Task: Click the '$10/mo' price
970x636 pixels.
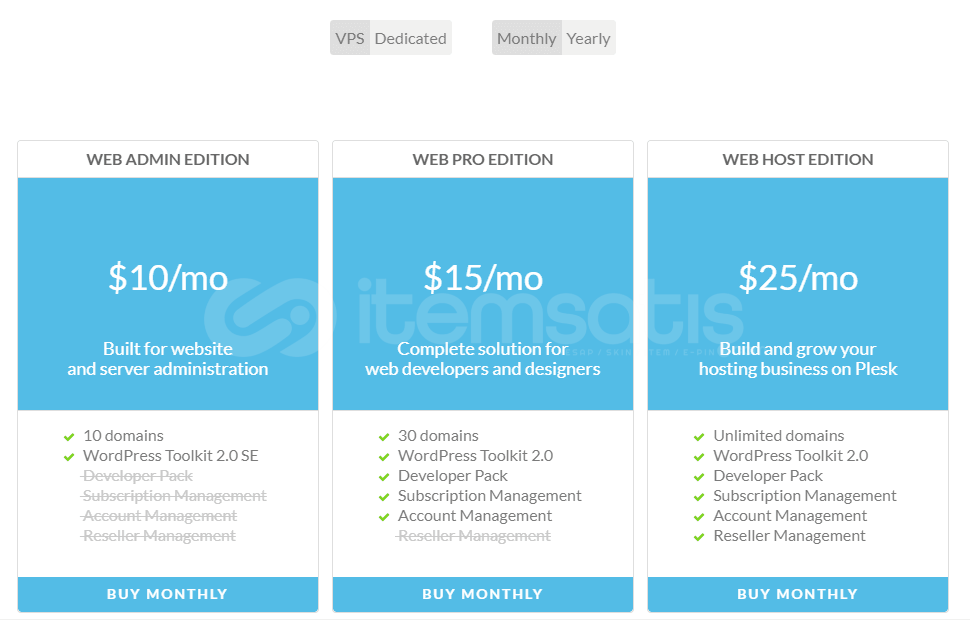Action: point(168,277)
